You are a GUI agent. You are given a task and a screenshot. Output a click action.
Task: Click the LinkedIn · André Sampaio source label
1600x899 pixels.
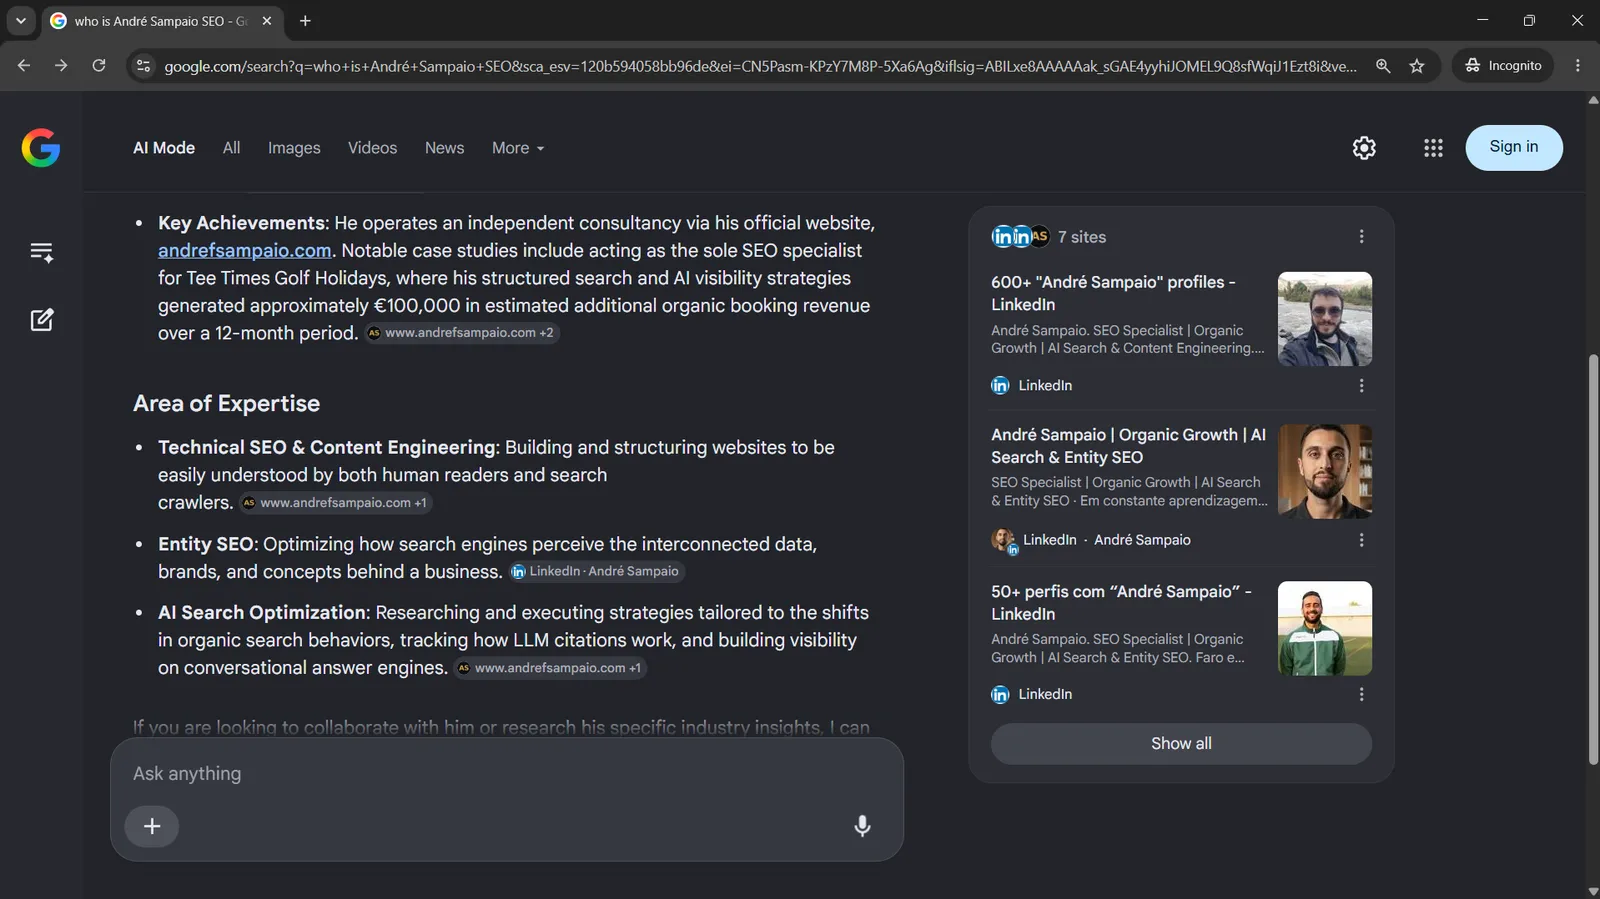1107,540
